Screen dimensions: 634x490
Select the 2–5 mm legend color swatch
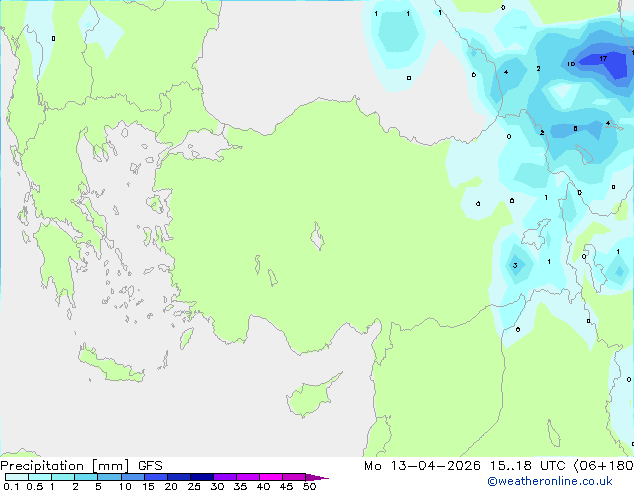86,477
